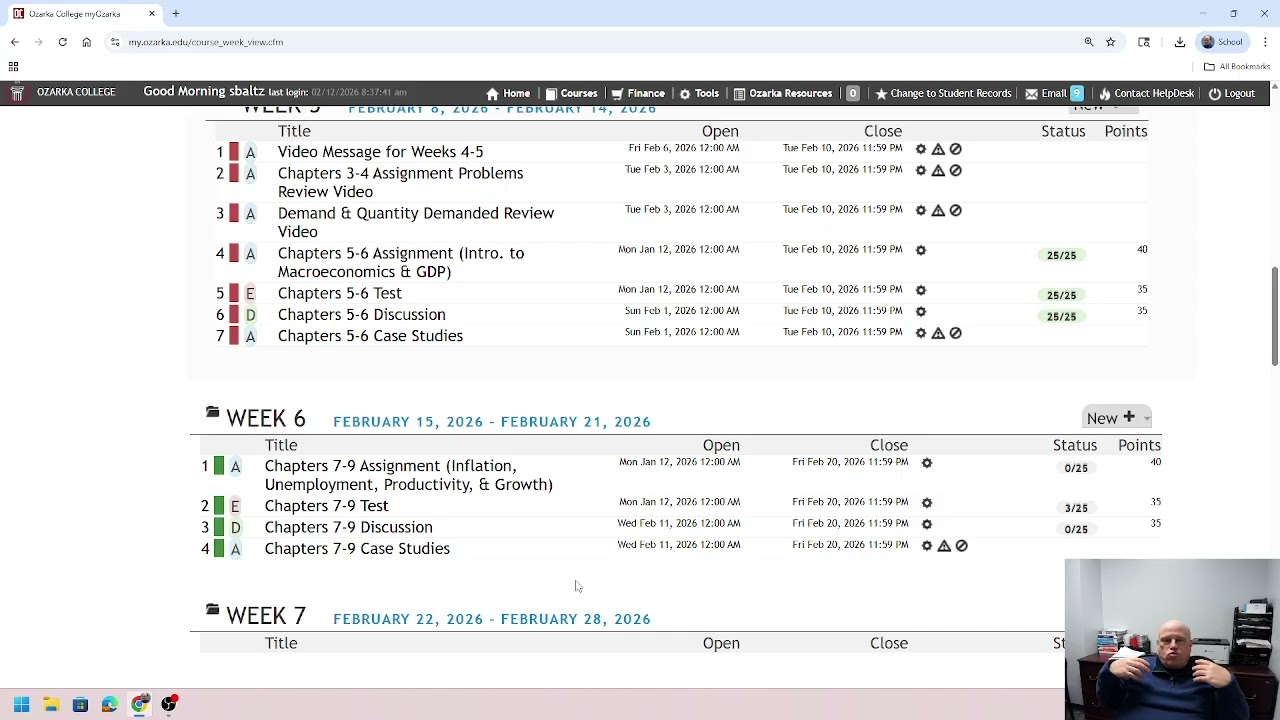
Task: Open Chapters 7-9 Test
Action: 327,506
